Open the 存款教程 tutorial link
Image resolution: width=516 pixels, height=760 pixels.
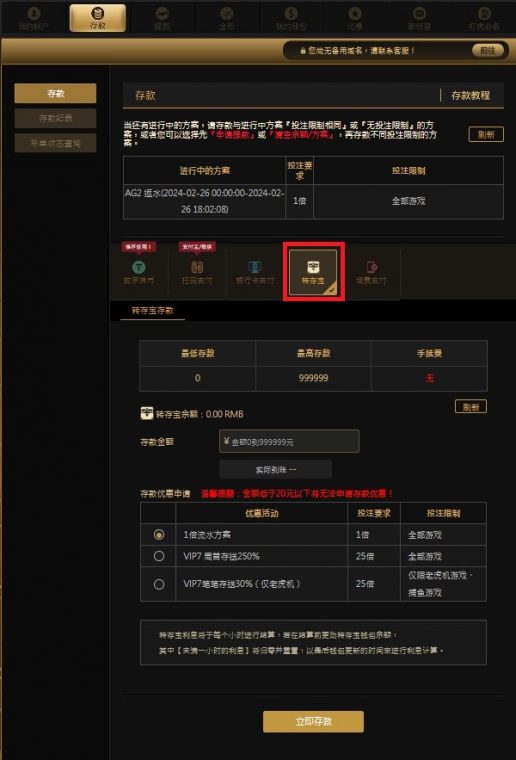tap(470, 95)
